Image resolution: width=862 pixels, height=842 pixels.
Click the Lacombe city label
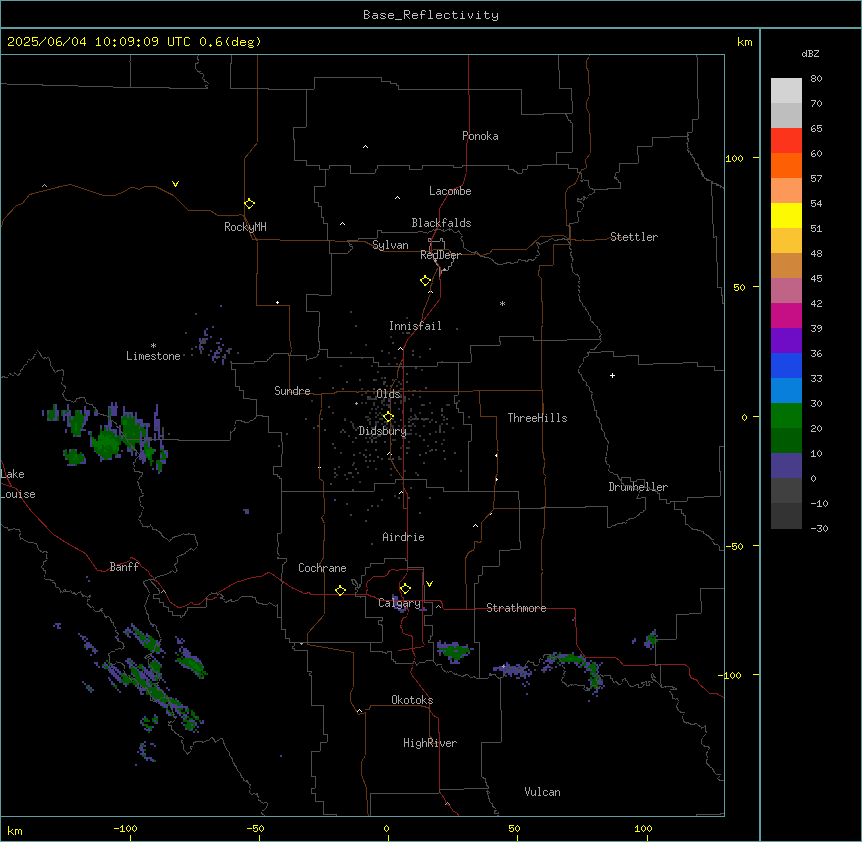[450, 191]
